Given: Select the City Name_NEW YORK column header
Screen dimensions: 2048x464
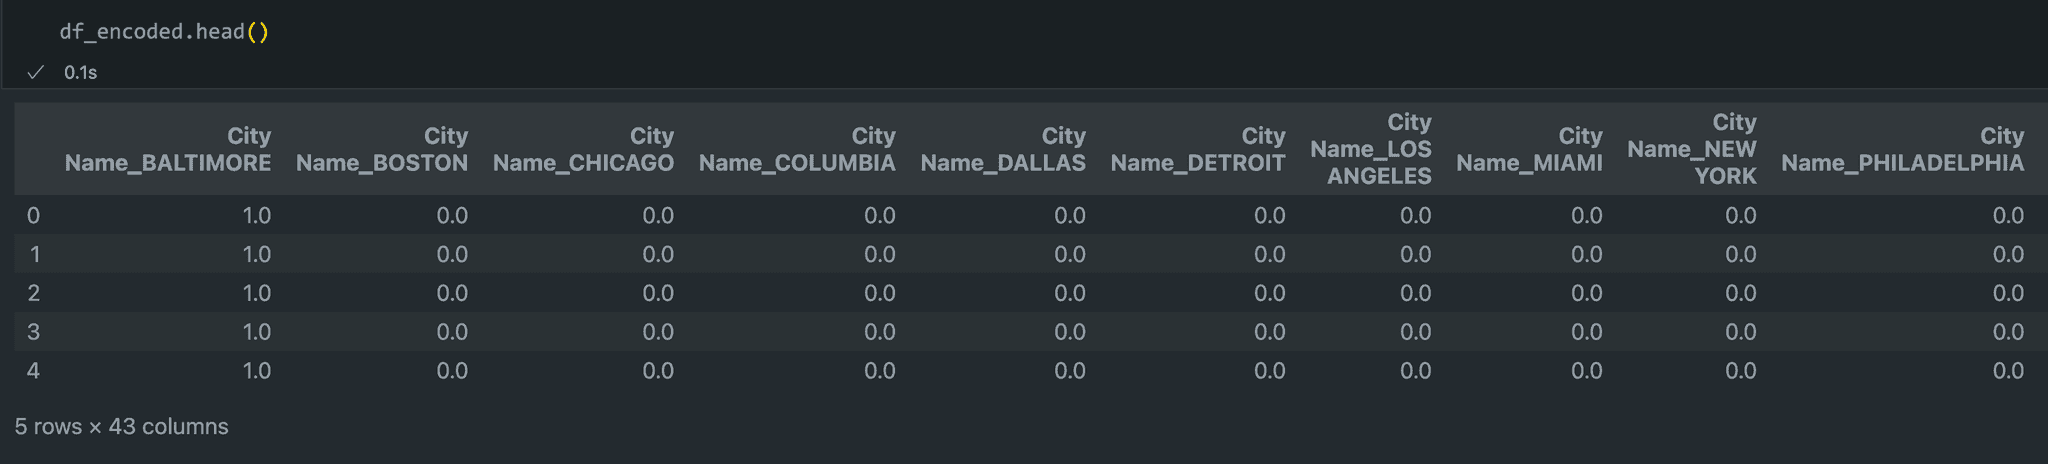Looking at the screenshot, I should pyautogui.click(x=1692, y=149).
